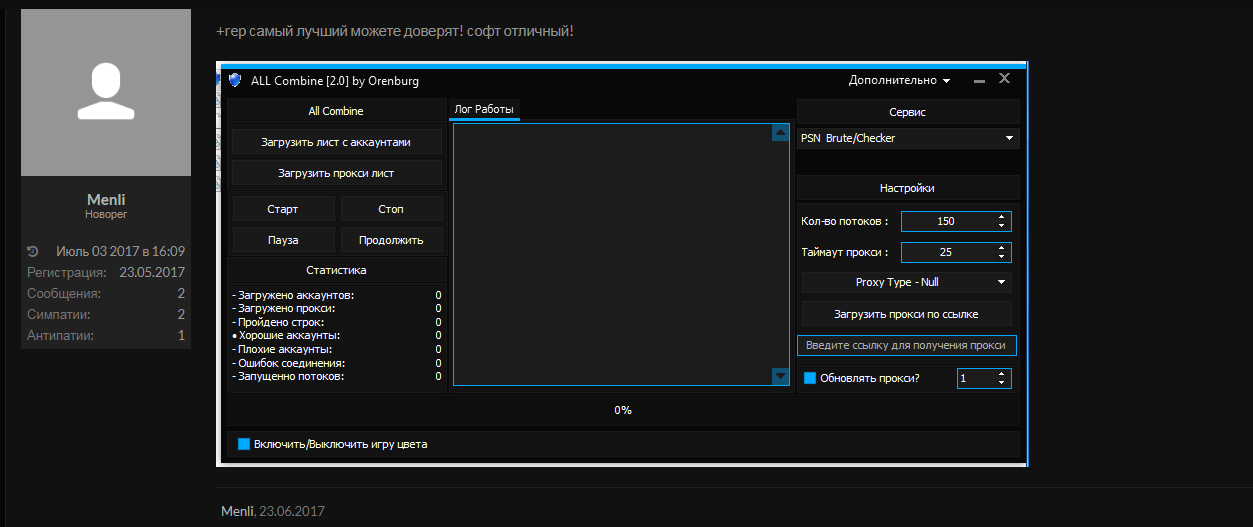Screen dimensions: 1253x527
Task: Click the Сообщения count in user info
Action: pyautogui.click(x=181, y=293)
